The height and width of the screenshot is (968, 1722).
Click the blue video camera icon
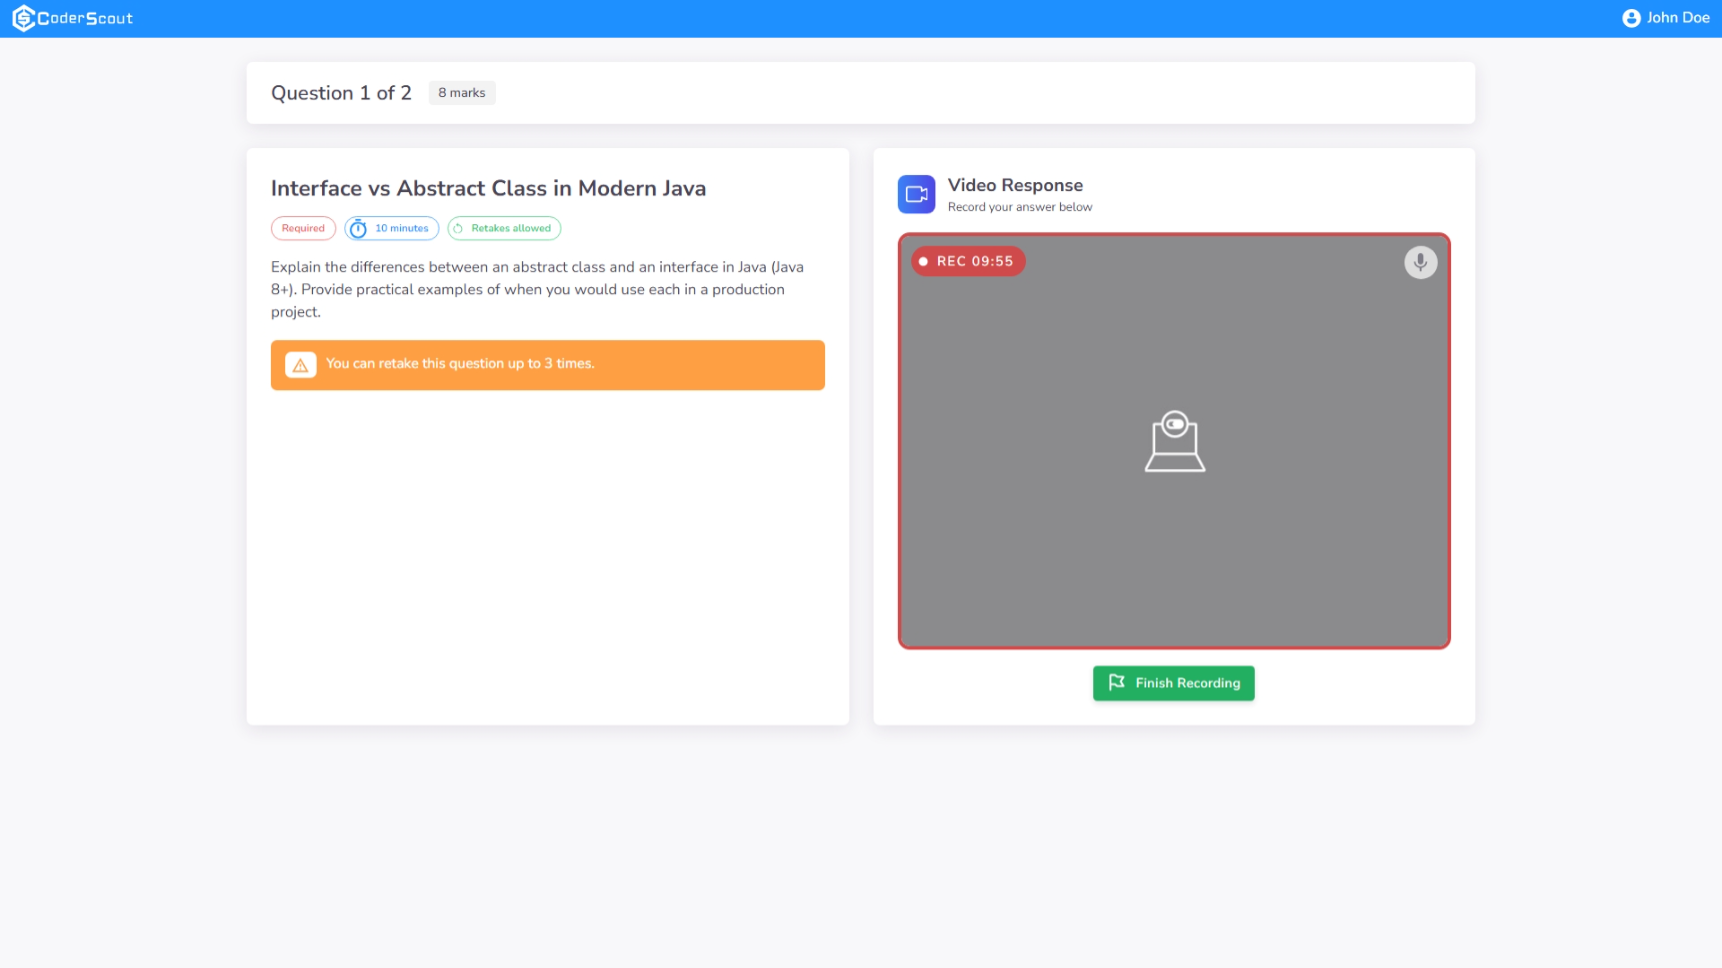[915, 194]
